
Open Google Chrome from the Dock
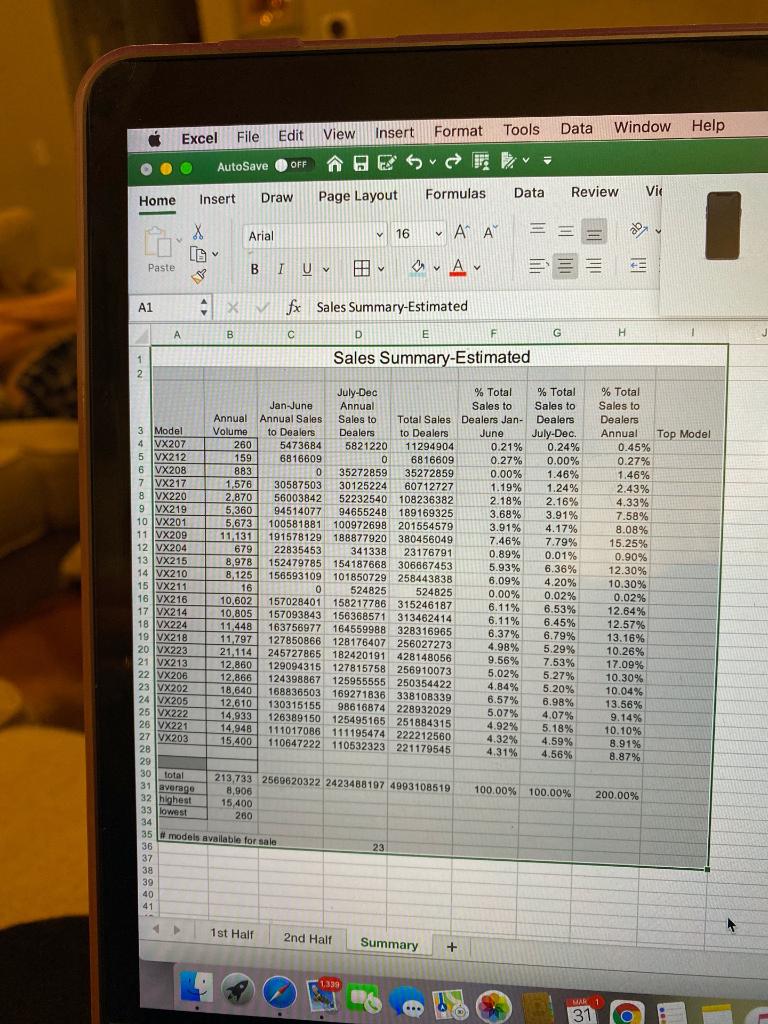pos(627,1015)
